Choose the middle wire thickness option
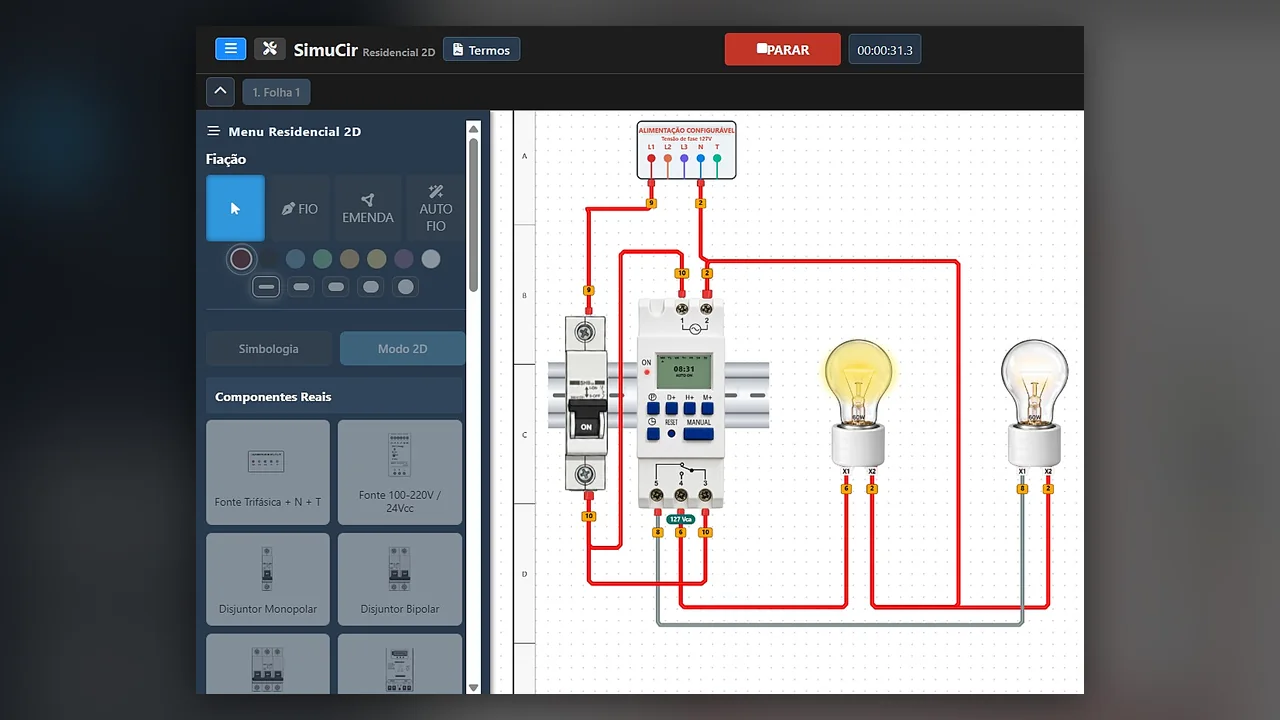1280x720 pixels. (x=337, y=287)
